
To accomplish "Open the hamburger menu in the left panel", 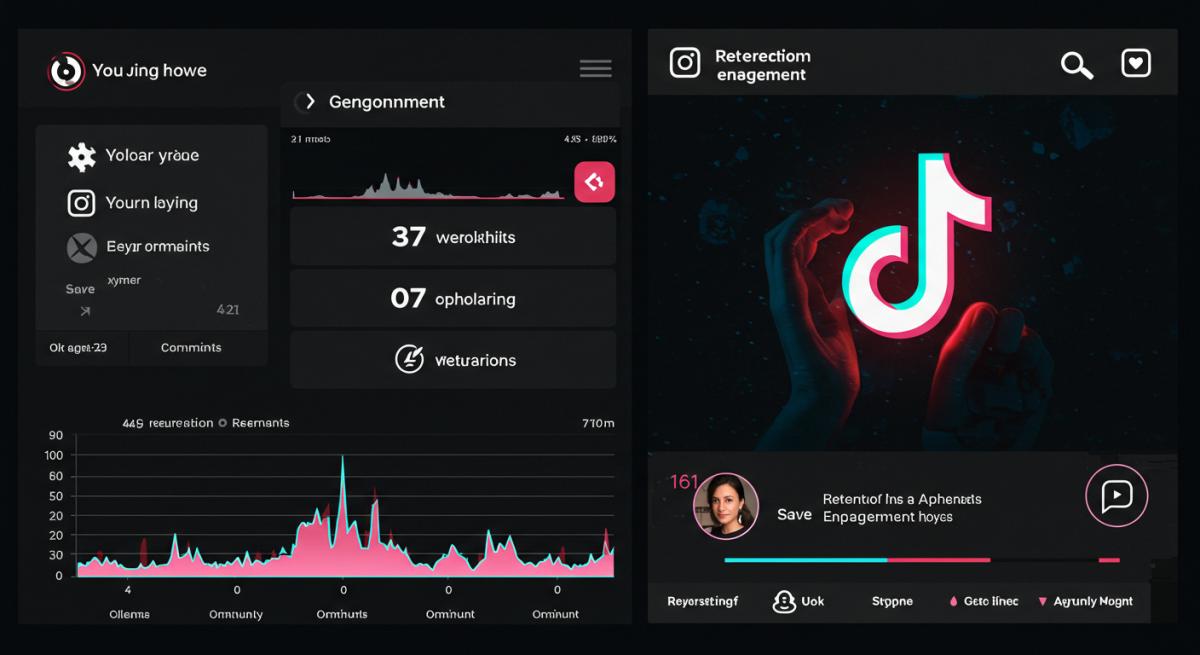I will [595, 68].
